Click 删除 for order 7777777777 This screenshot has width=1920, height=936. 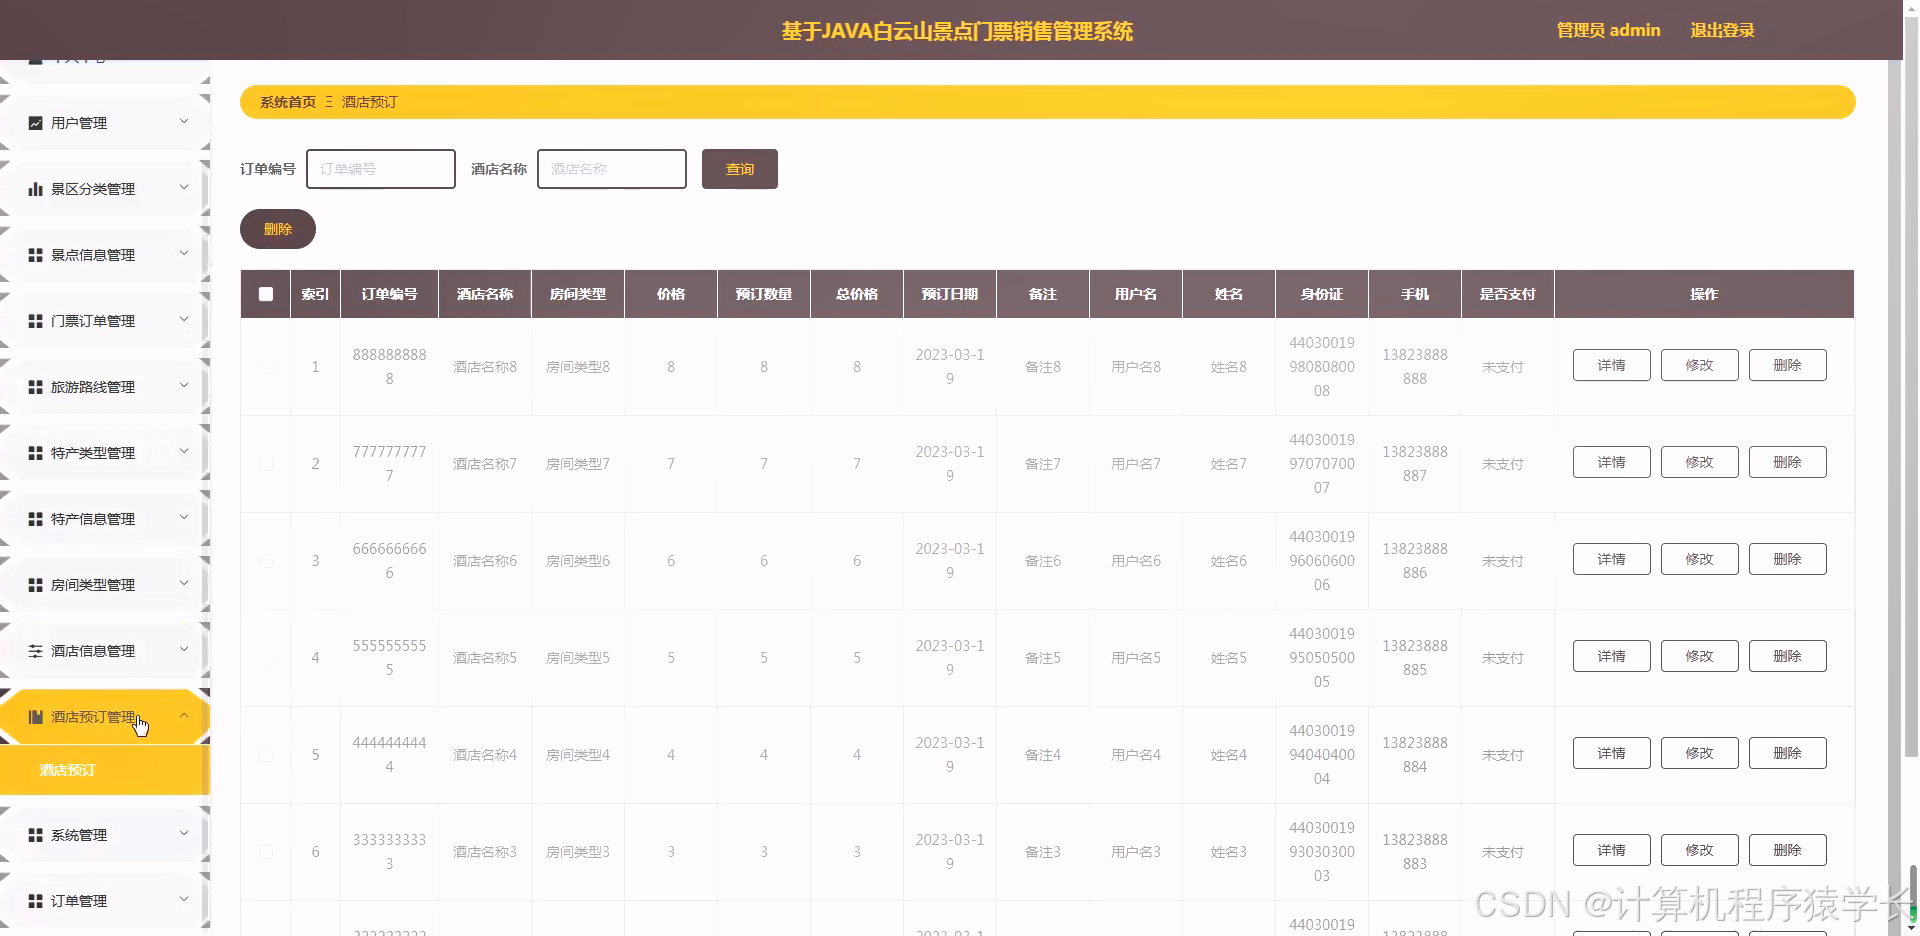(x=1787, y=462)
